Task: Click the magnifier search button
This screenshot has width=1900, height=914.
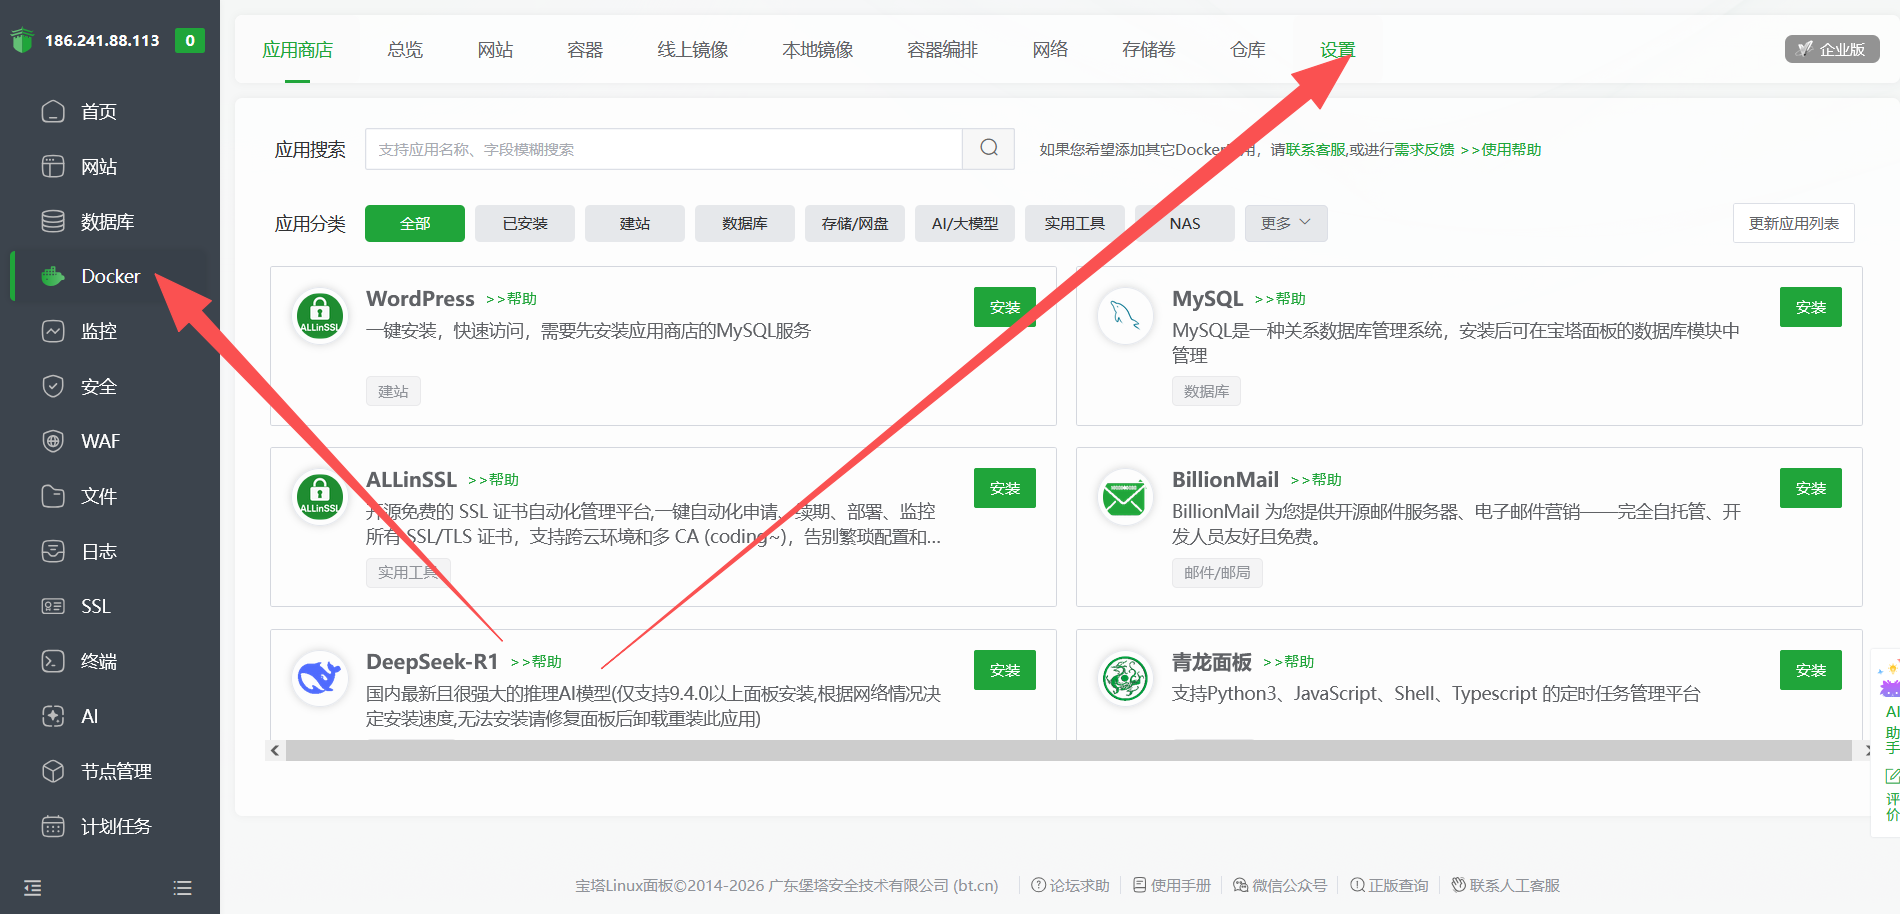Action: pyautogui.click(x=989, y=149)
